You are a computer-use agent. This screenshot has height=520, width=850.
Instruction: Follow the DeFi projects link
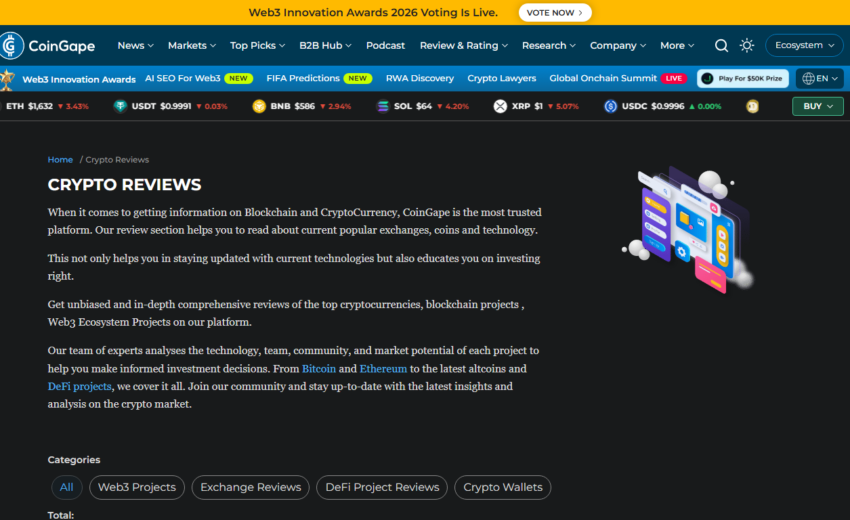(80, 387)
